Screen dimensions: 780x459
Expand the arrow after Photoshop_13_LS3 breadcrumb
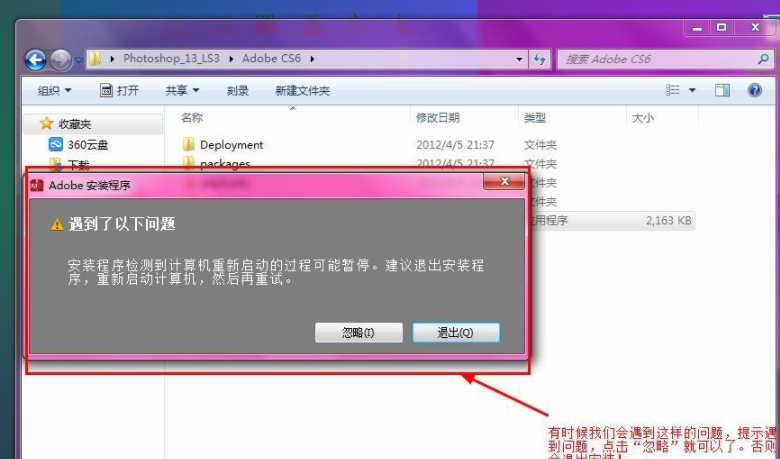[x=231, y=59]
